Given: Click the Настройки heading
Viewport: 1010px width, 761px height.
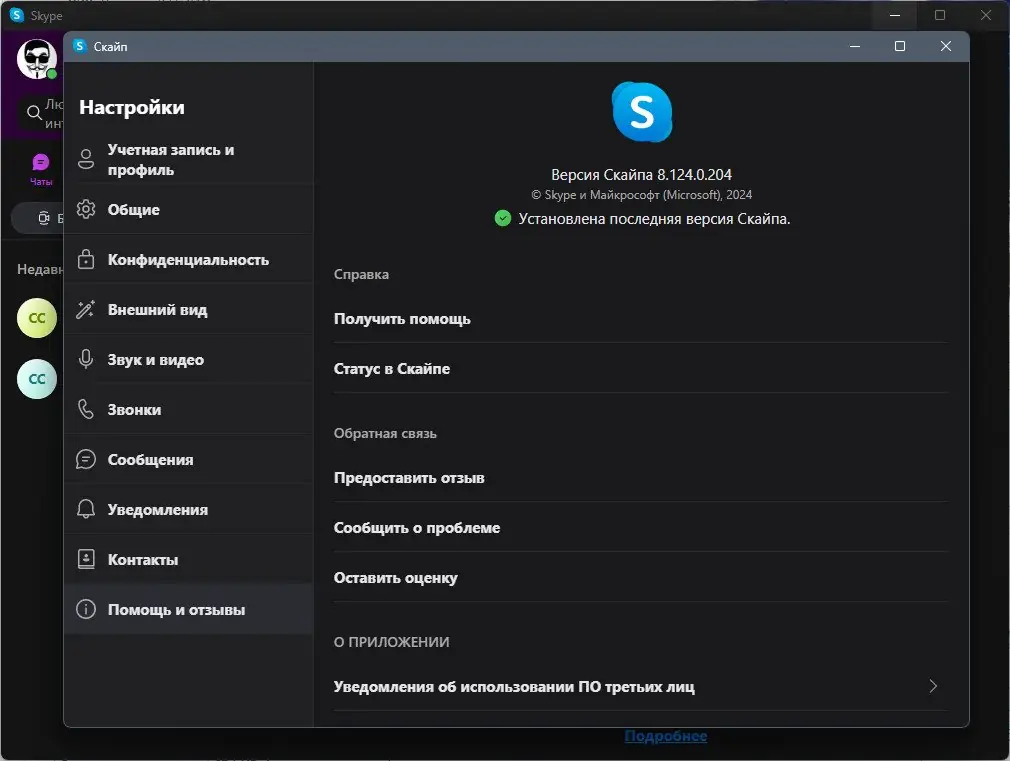Looking at the screenshot, I should pyautogui.click(x=132, y=107).
